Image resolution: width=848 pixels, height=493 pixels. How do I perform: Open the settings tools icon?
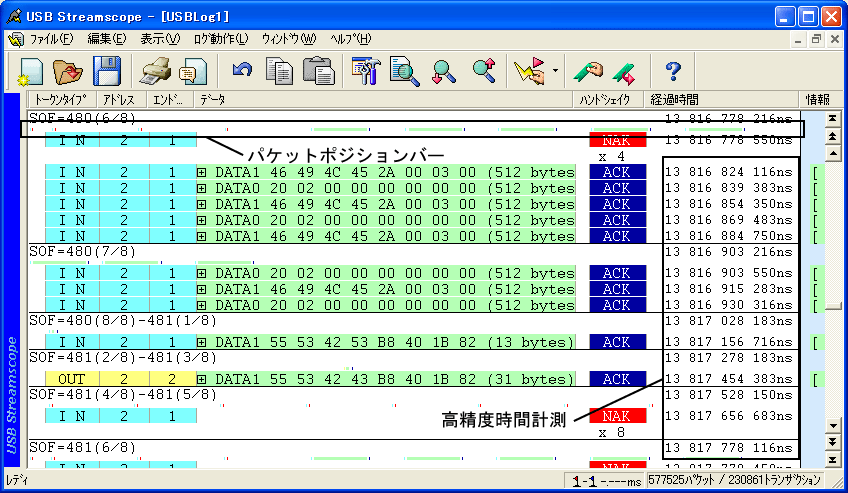366,71
